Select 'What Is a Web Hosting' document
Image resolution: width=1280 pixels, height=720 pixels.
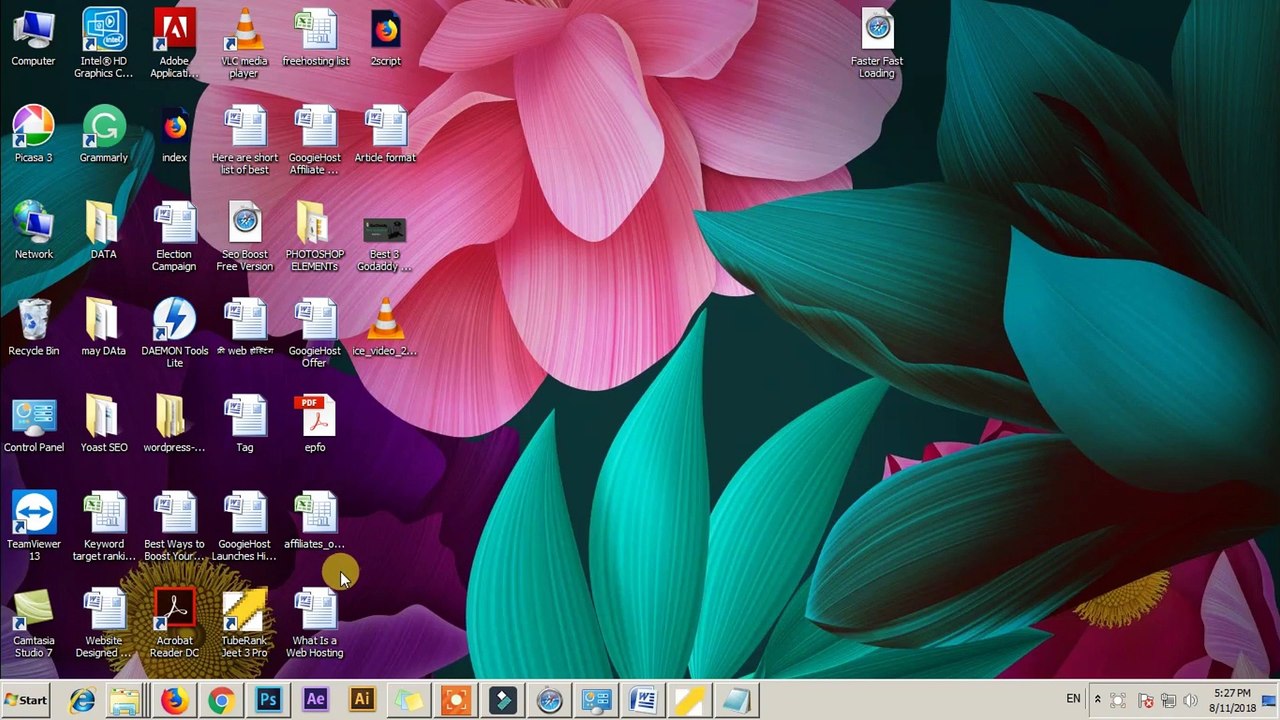[315, 624]
